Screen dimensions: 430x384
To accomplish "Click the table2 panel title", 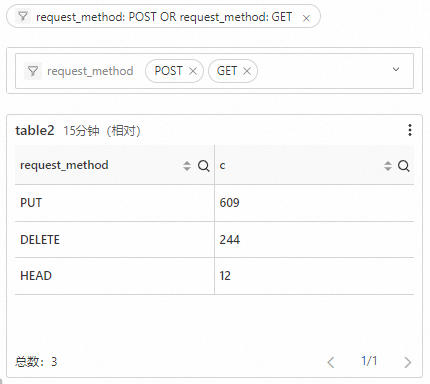I will [x=35, y=130].
